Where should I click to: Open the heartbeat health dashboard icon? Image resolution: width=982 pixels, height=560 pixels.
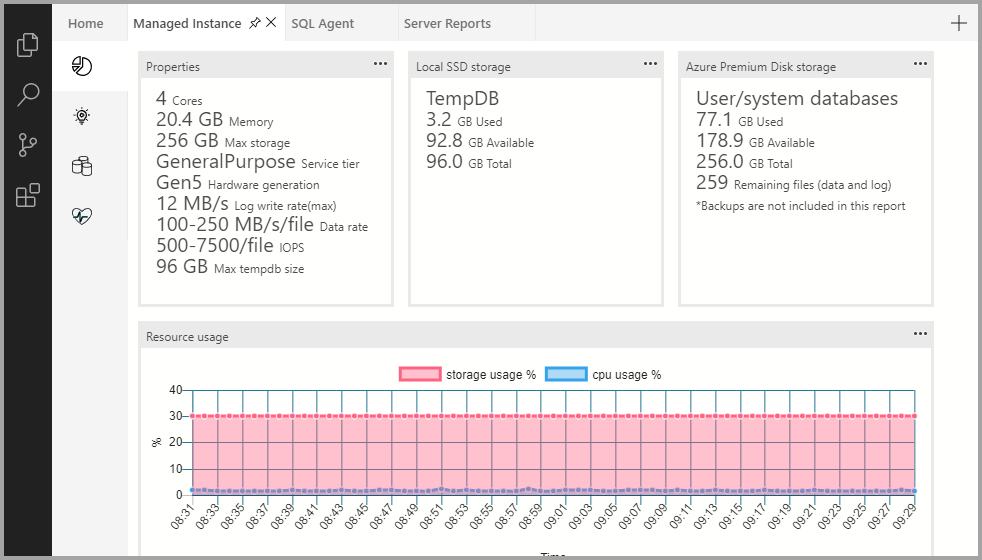82,216
